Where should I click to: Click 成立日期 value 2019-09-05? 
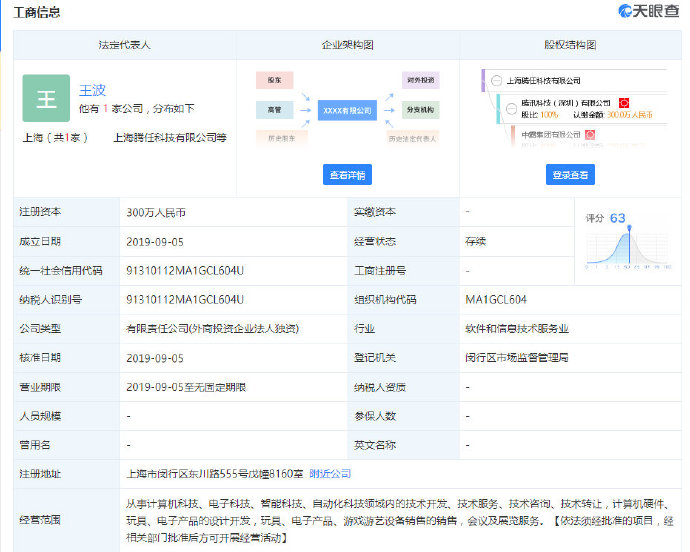[x=155, y=242]
